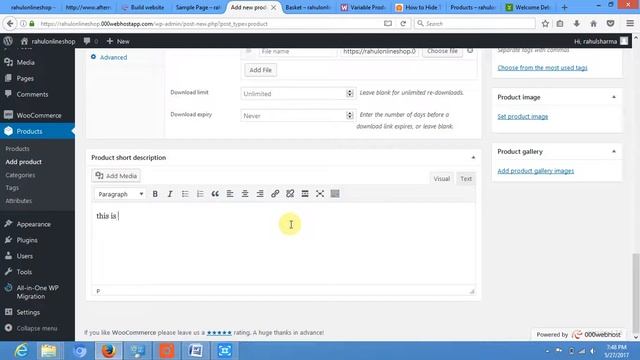Reload the page with refresh icon
This screenshot has height=360, width=640.
403,24
